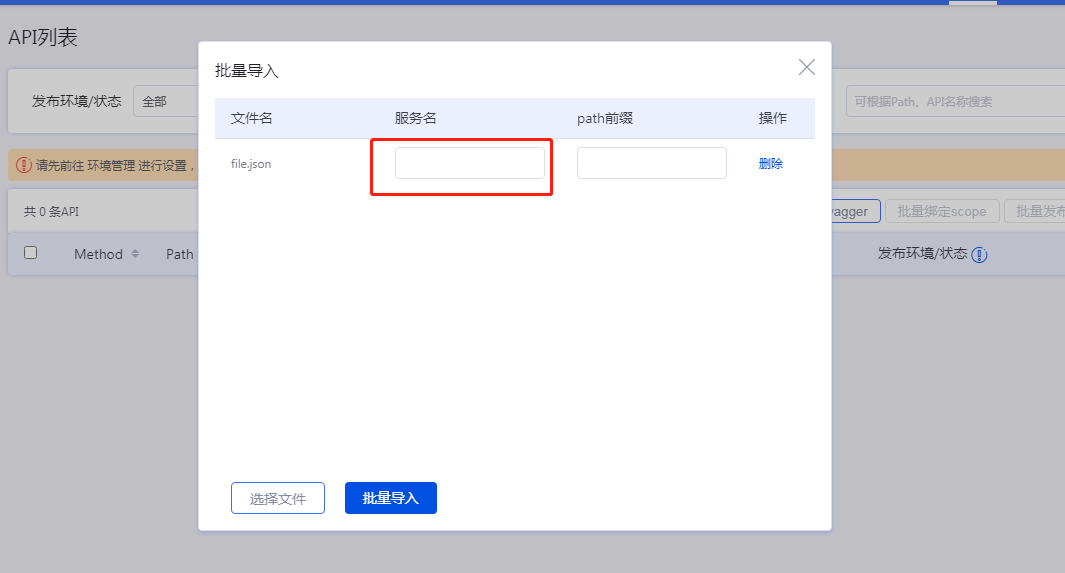This screenshot has width=1065, height=573.
Task: Open the 发布环境/状态 filter dropdown showing 全部
Action: (x=165, y=101)
